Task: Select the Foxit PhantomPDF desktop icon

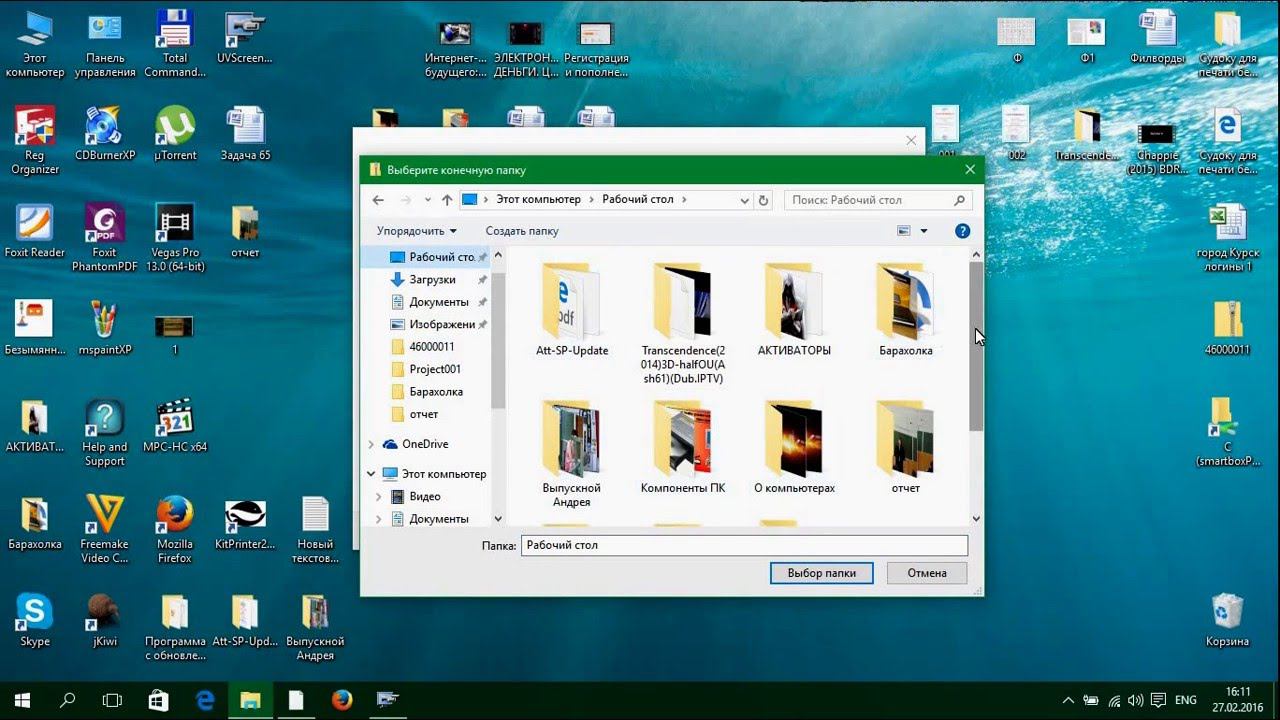Action: pos(105,238)
